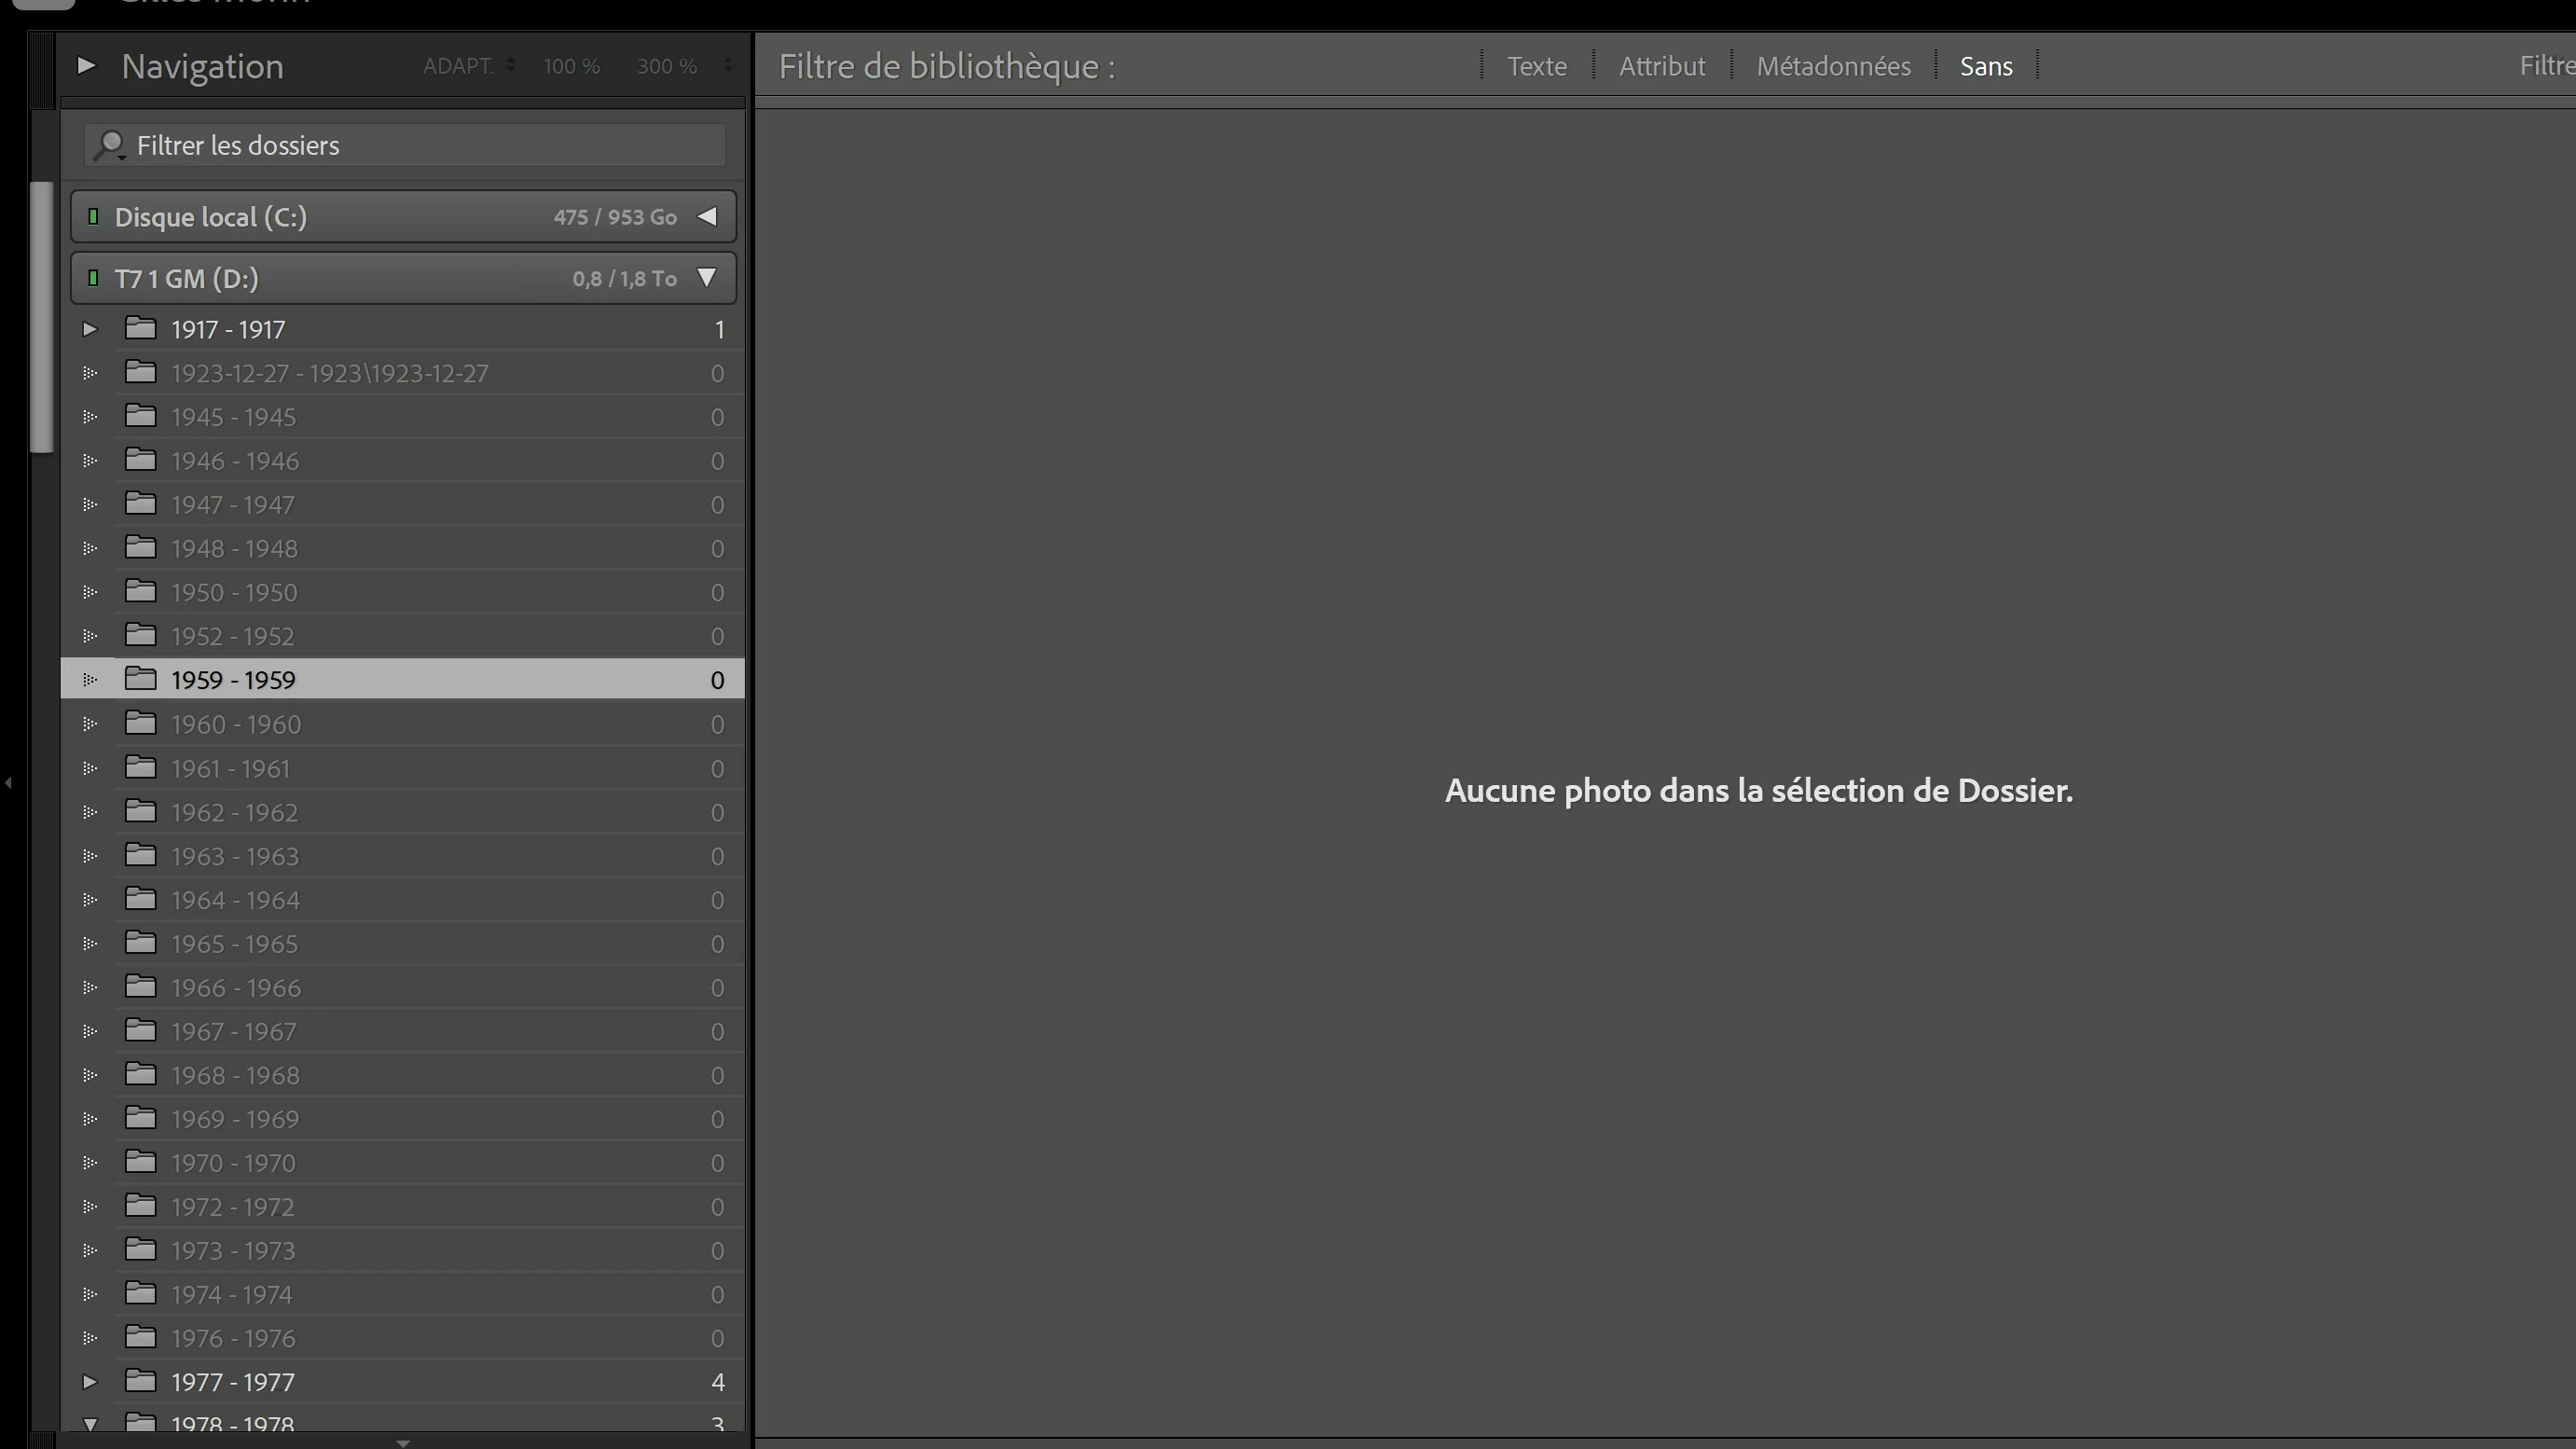The image size is (2576, 1449).
Task: Choose the Attribut filter option
Action: 1661,66
